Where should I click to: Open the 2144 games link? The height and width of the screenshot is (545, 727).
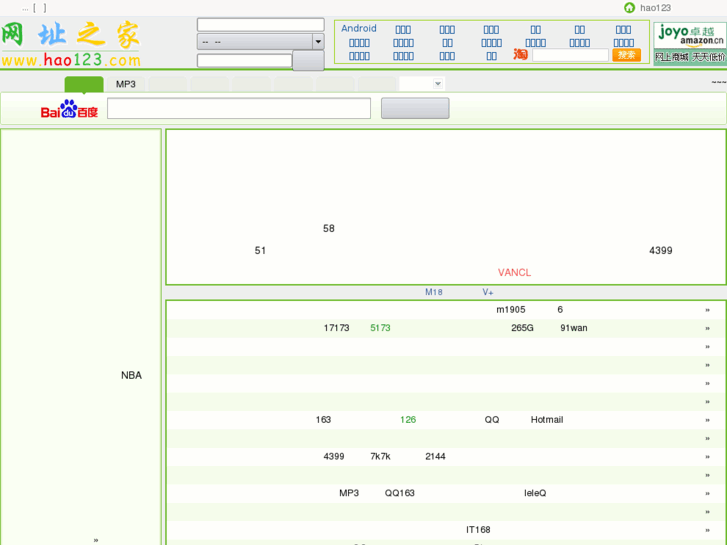pyautogui.click(x=435, y=456)
